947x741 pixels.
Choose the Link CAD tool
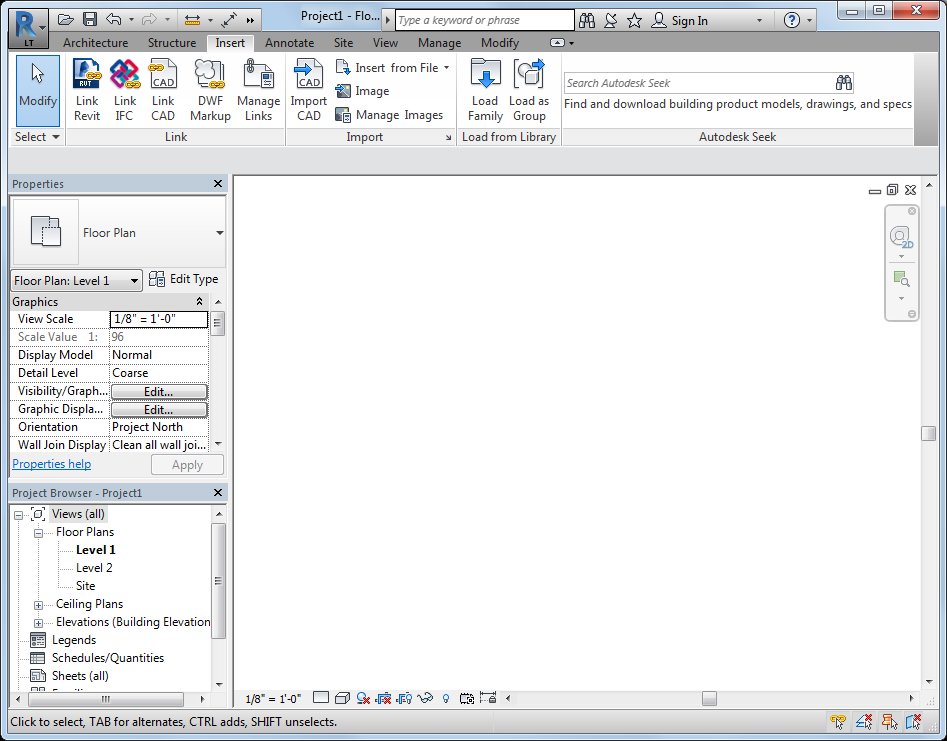click(163, 90)
